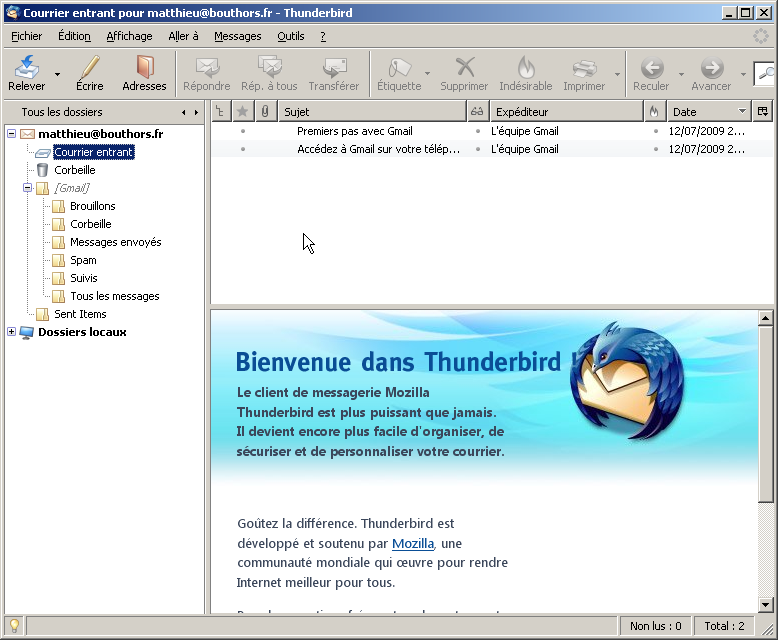Click the preview pane vertical scrollbar thumb
Image resolution: width=778 pixels, height=640 pixels.
[765, 414]
